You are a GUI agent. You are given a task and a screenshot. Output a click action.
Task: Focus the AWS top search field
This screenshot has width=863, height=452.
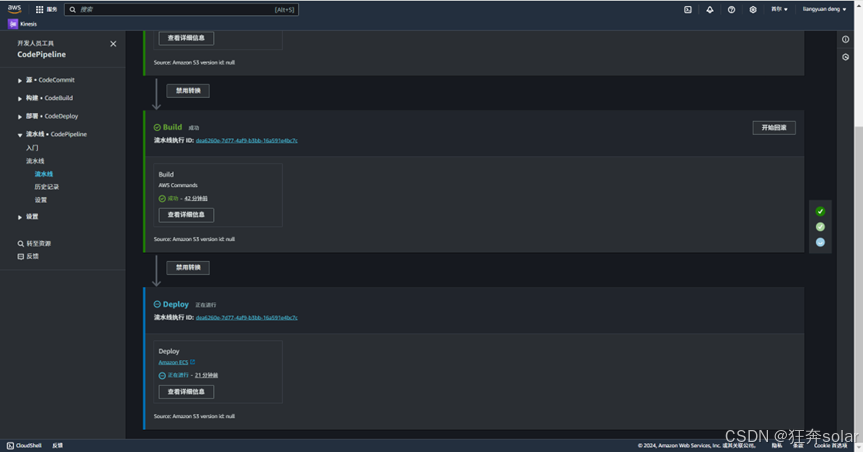tap(182, 9)
